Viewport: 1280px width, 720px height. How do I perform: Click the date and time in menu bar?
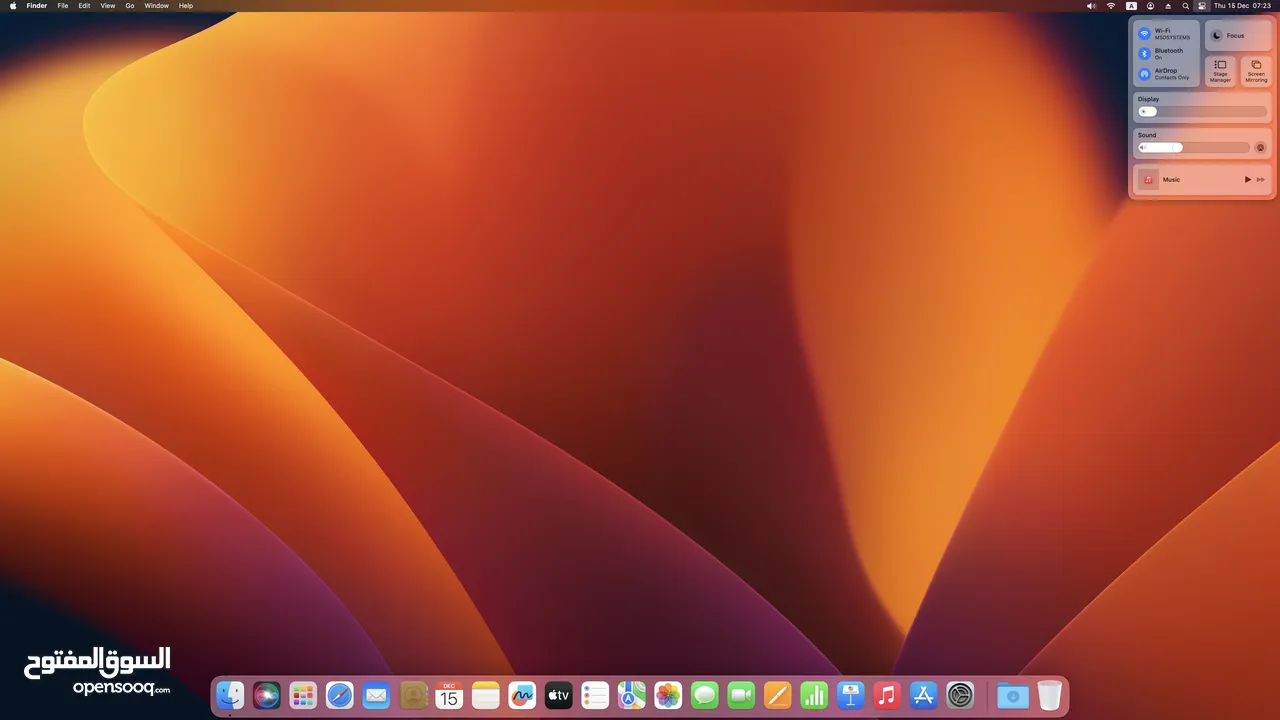pyautogui.click(x=1242, y=6)
